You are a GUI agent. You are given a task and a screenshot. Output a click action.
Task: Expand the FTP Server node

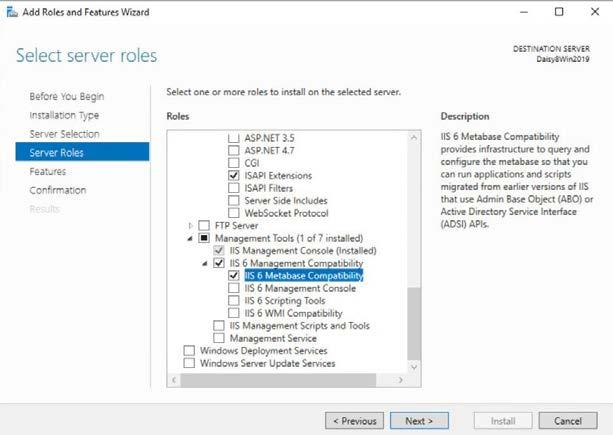click(190, 226)
